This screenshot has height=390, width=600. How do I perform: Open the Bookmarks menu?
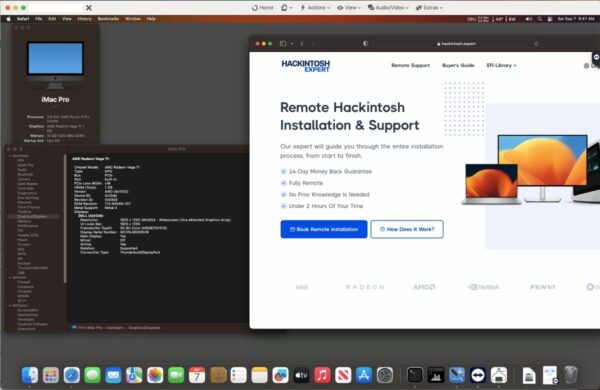pos(108,19)
